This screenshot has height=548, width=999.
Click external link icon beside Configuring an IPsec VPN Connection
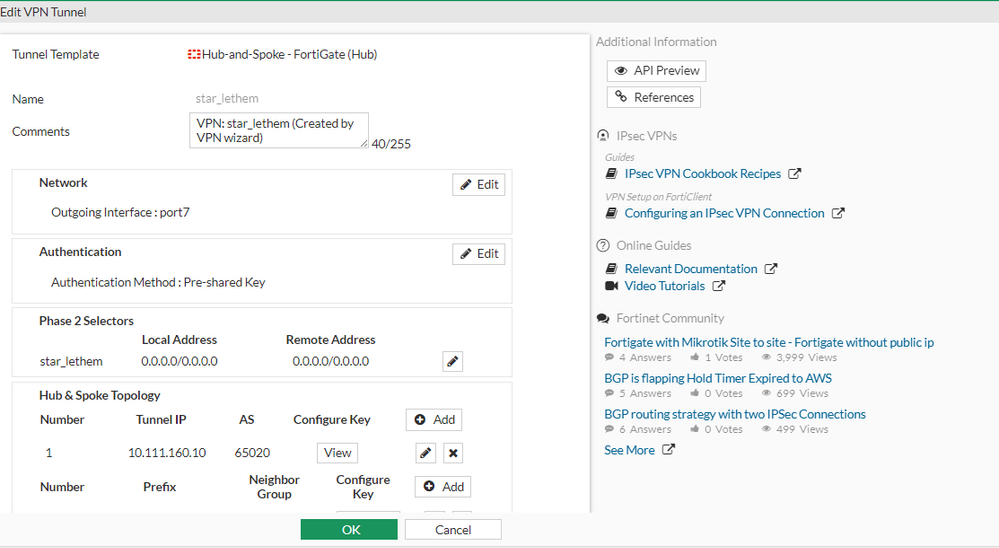pyautogui.click(x=838, y=213)
